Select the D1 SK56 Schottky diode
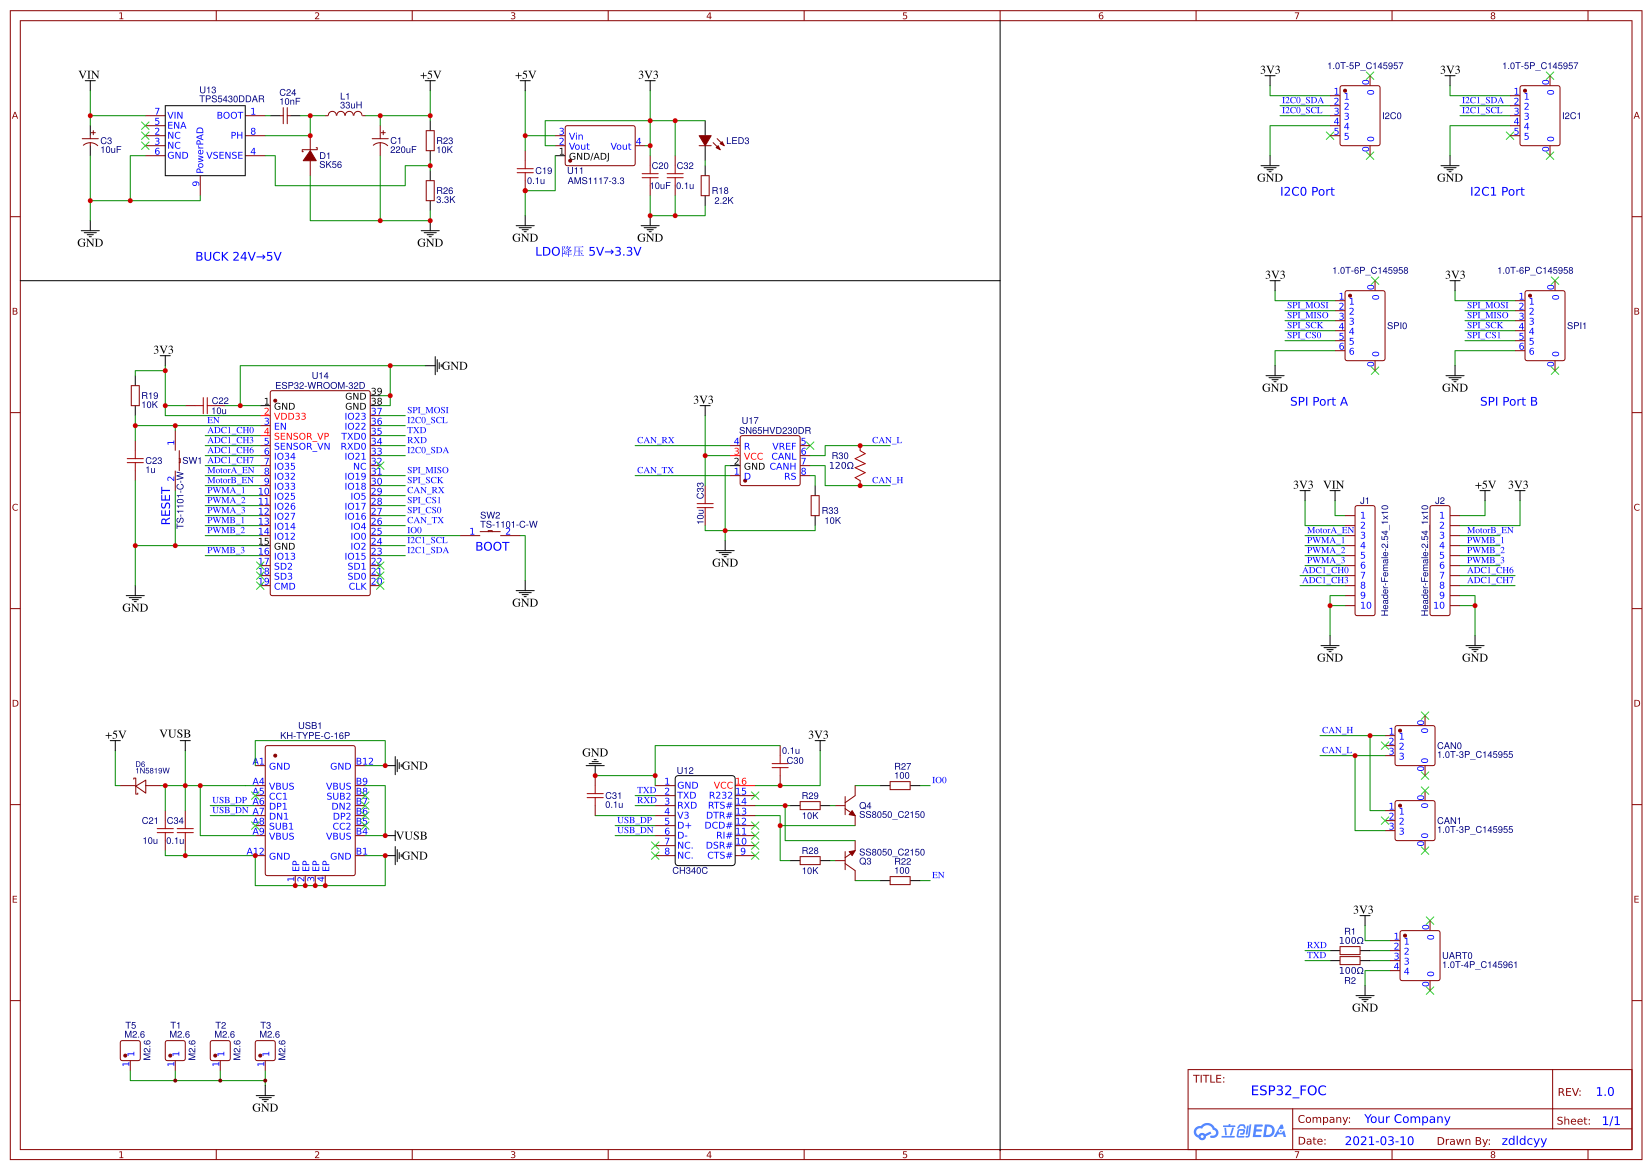 coord(310,155)
